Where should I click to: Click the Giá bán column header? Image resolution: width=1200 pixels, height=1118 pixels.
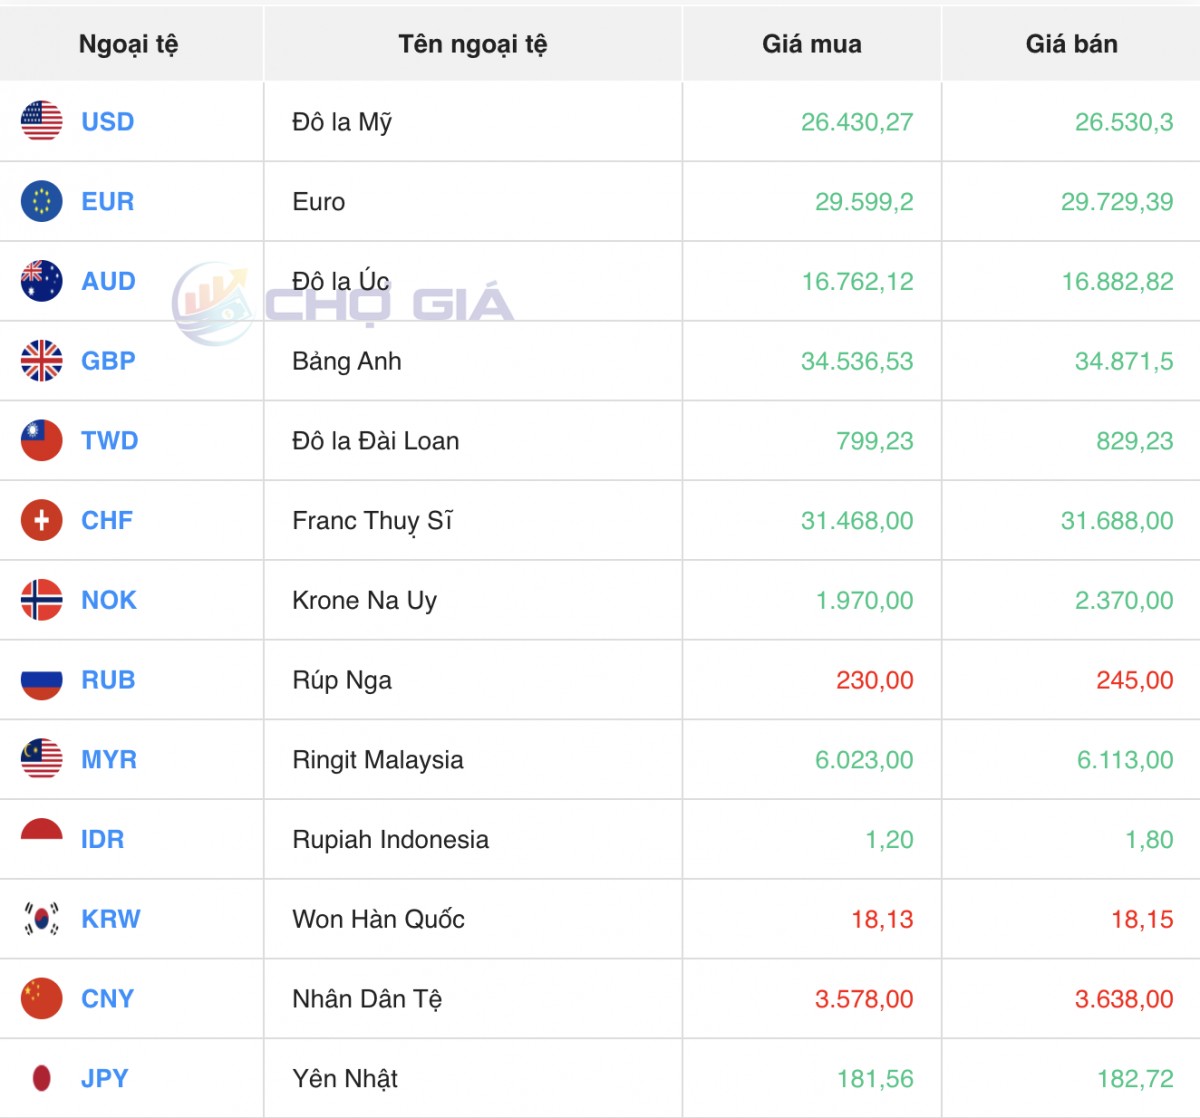[x=1071, y=44]
